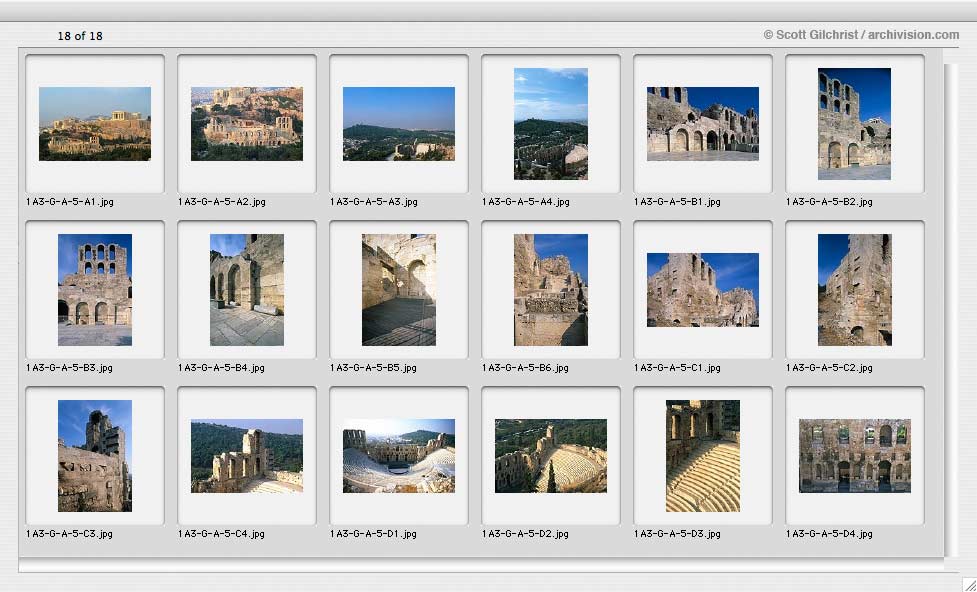The width and height of the screenshot is (977, 592).
Task: Pick thumbnail 1A3-G-A-5-B5.jpg
Action: pyautogui.click(x=399, y=290)
